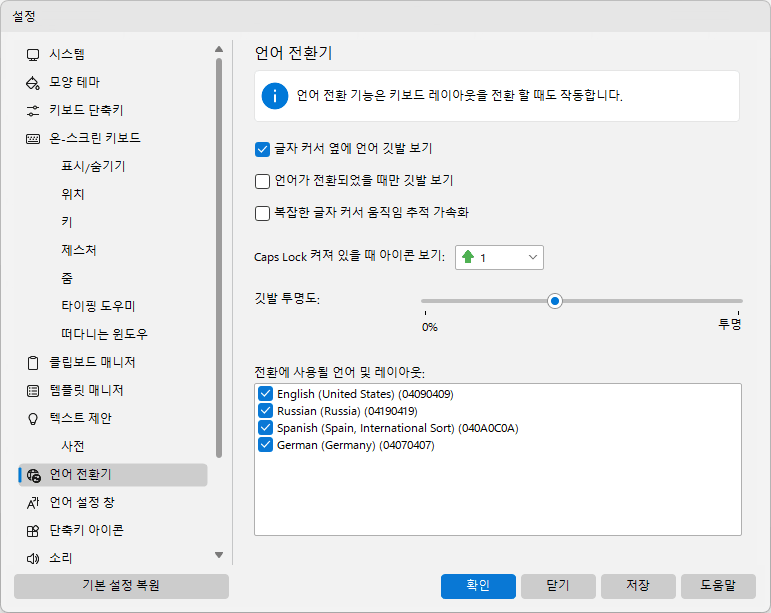Uncheck German (Germany) layout
This screenshot has height=613, width=771.
(266, 445)
